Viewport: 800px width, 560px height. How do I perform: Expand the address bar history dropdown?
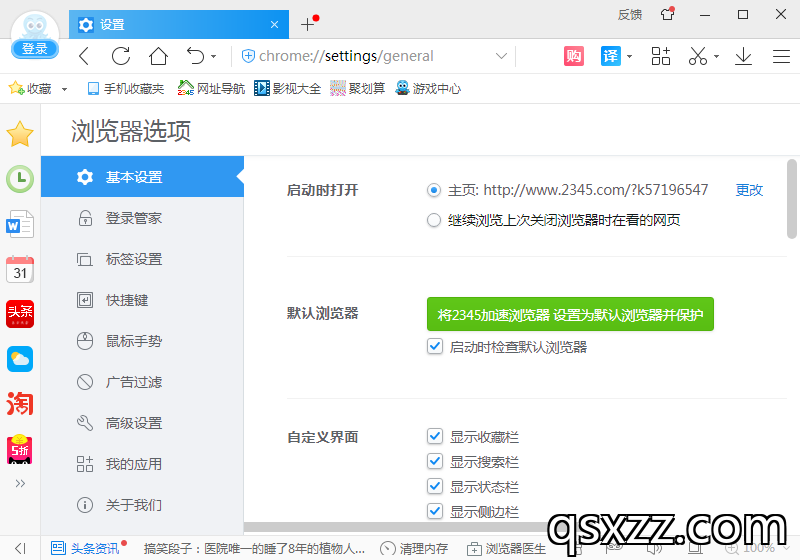[502, 56]
